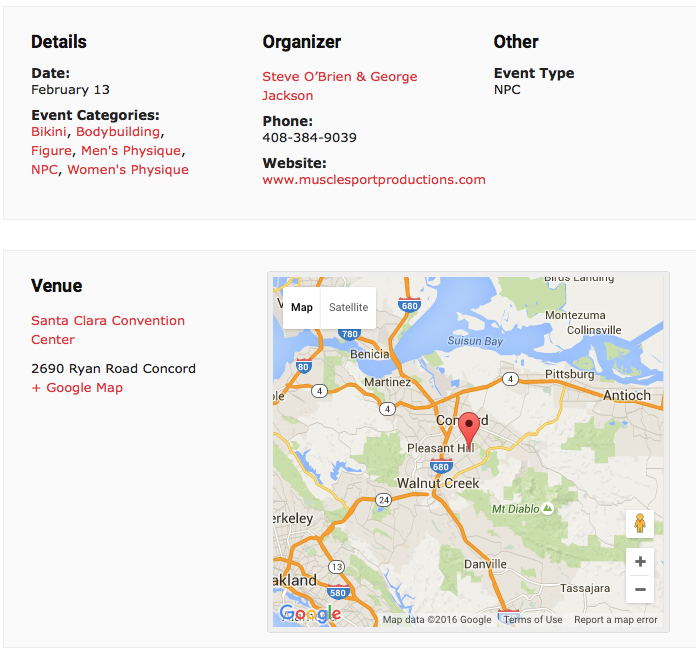696x657 pixels.
Task: Zoom out on the map
Action: (640, 589)
